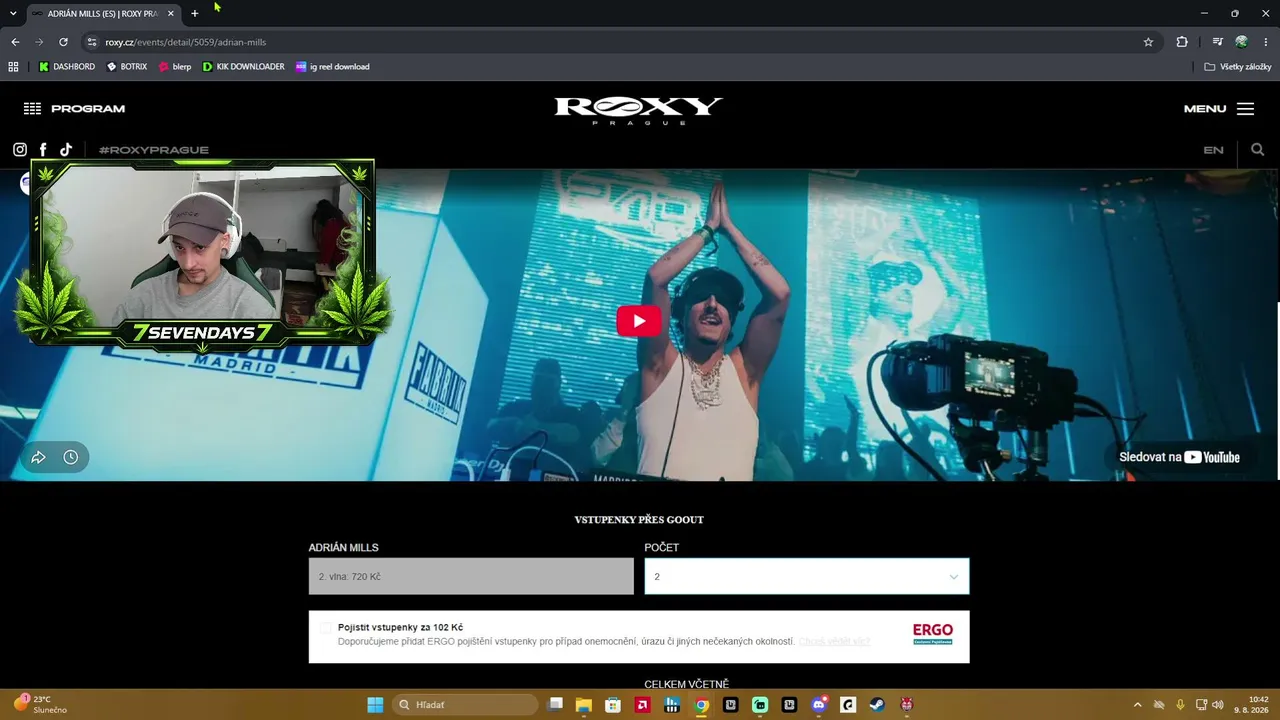Bookmark this page with the star icon
This screenshot has height=720, width=1280.
[1148, 42]
